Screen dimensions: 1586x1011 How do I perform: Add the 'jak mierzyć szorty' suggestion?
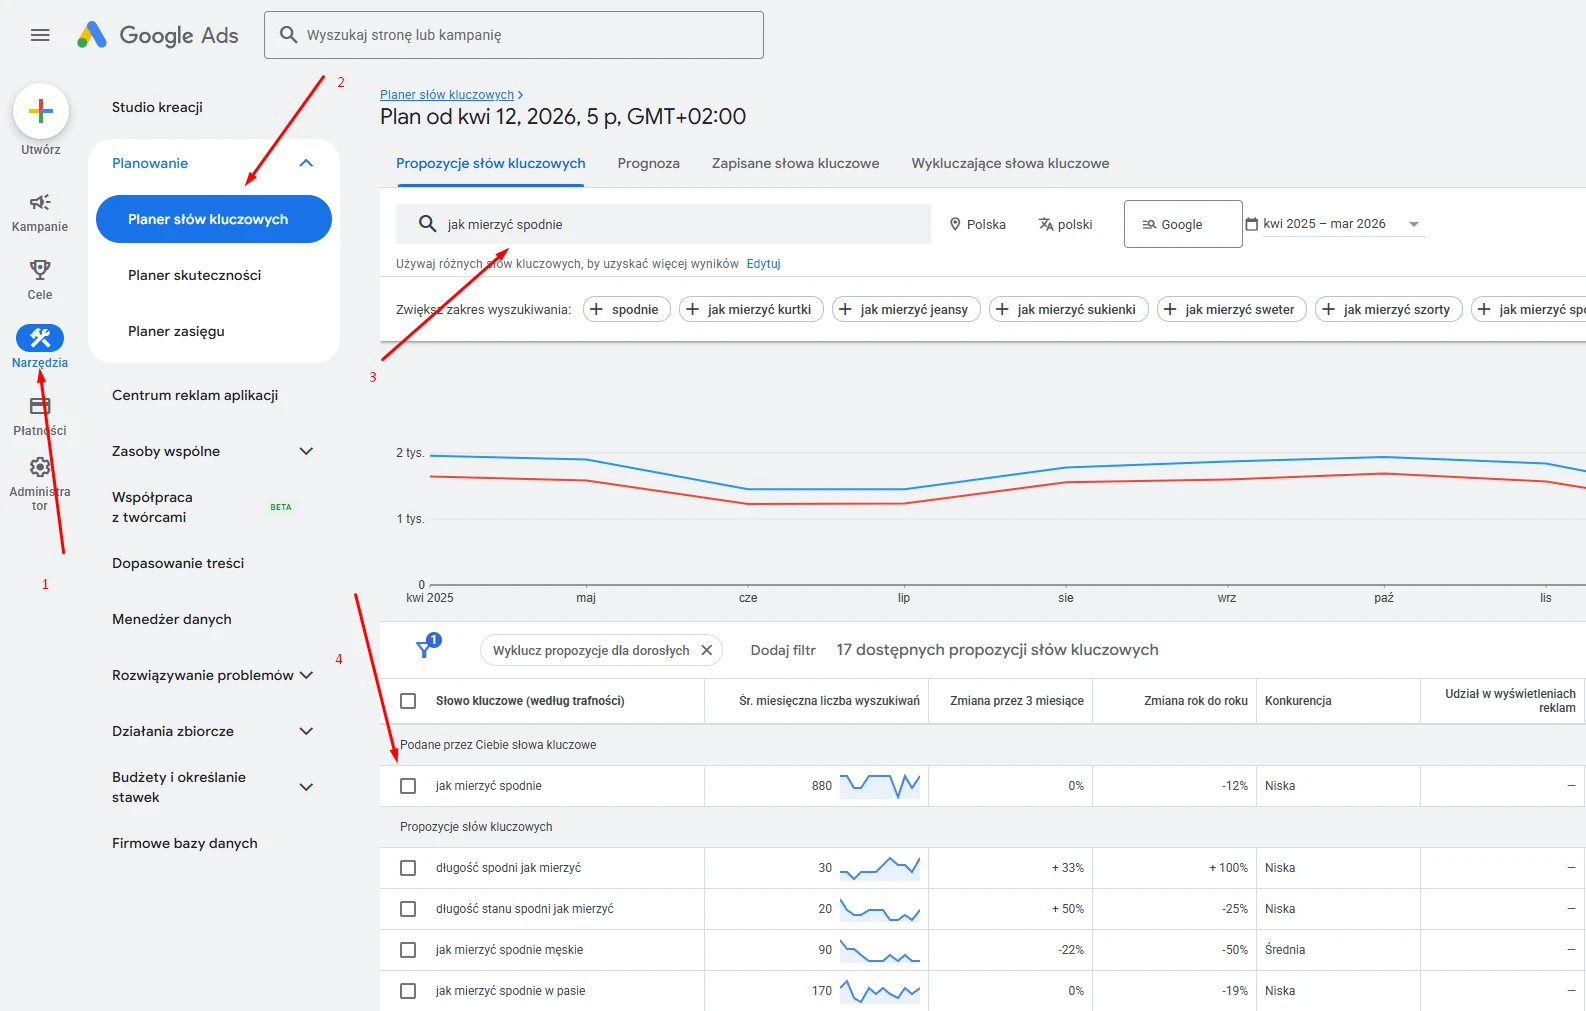pyautogui.click(x=1389, y=309)
